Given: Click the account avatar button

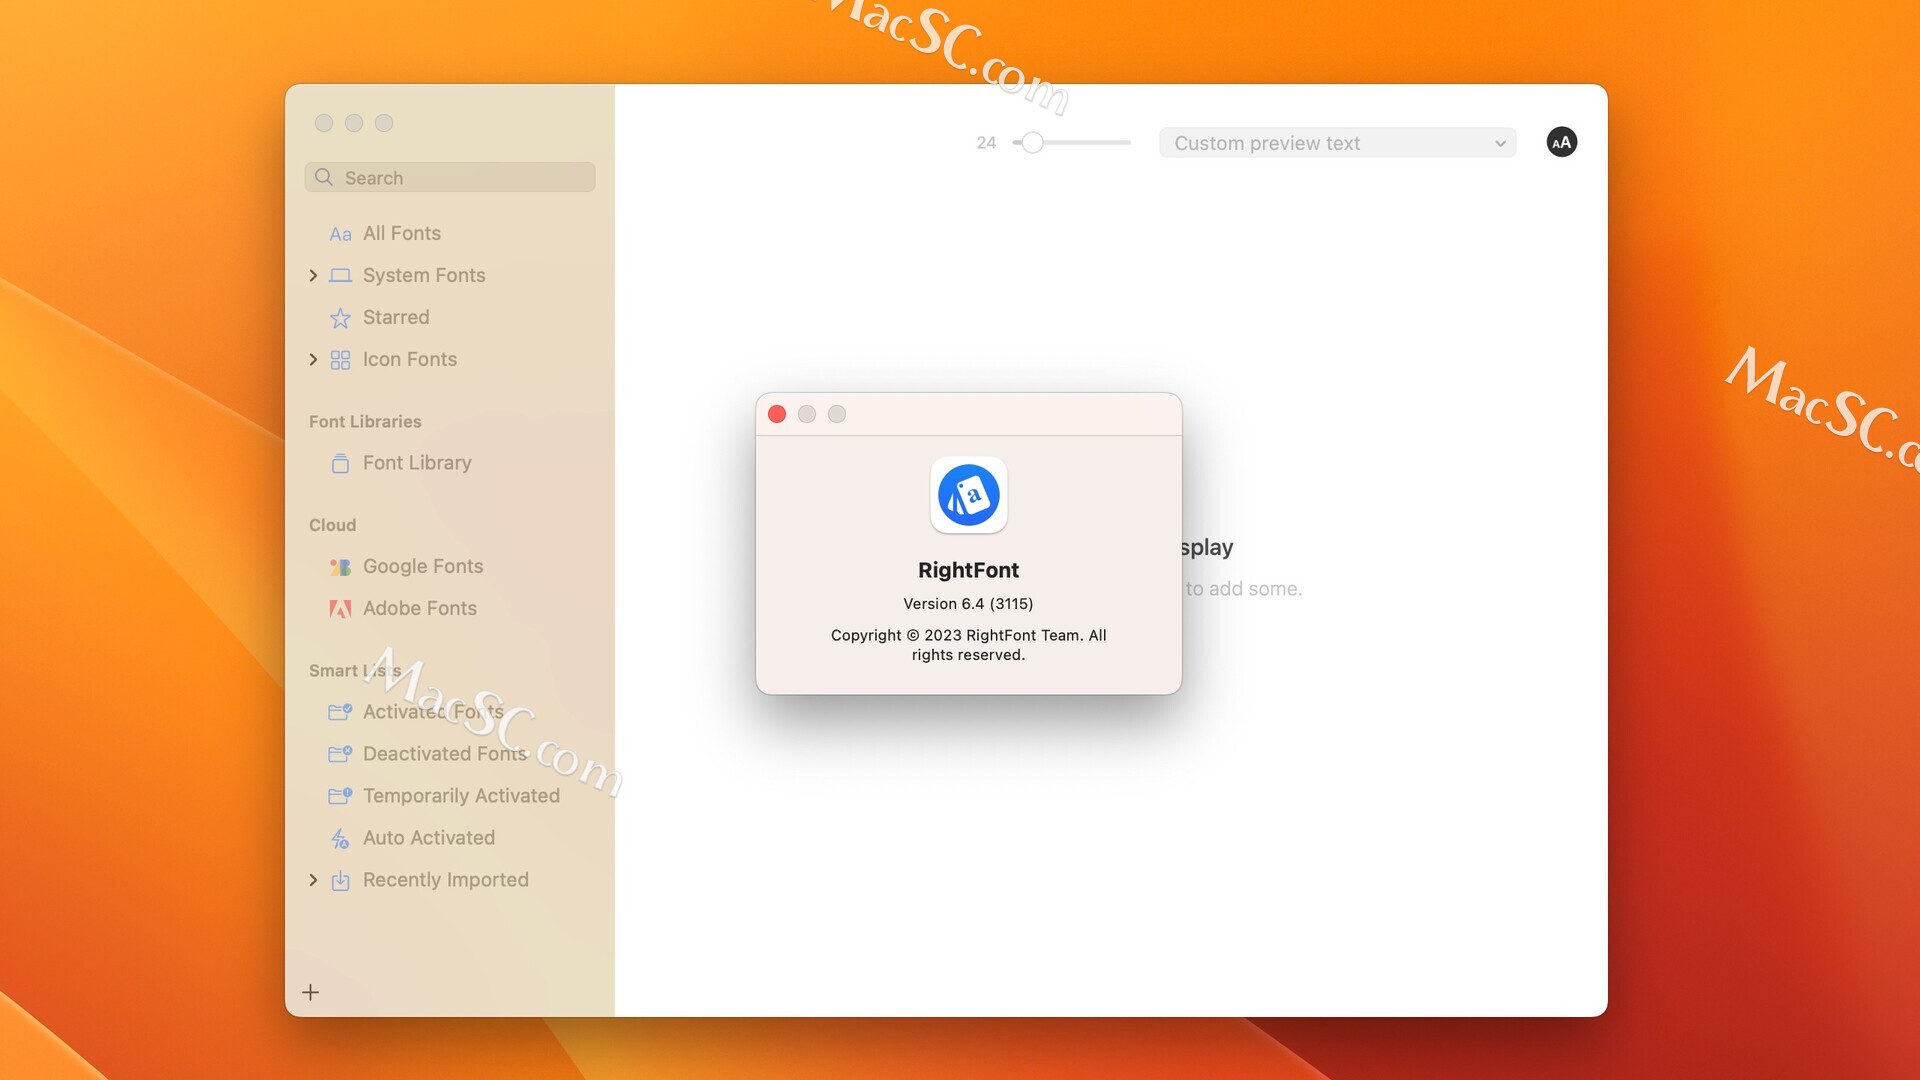Looking at the screenshot, I should pos(1561,141).
